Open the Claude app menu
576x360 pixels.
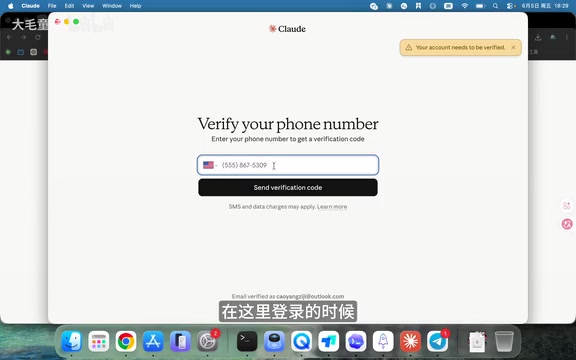click(x=30, y=6)
